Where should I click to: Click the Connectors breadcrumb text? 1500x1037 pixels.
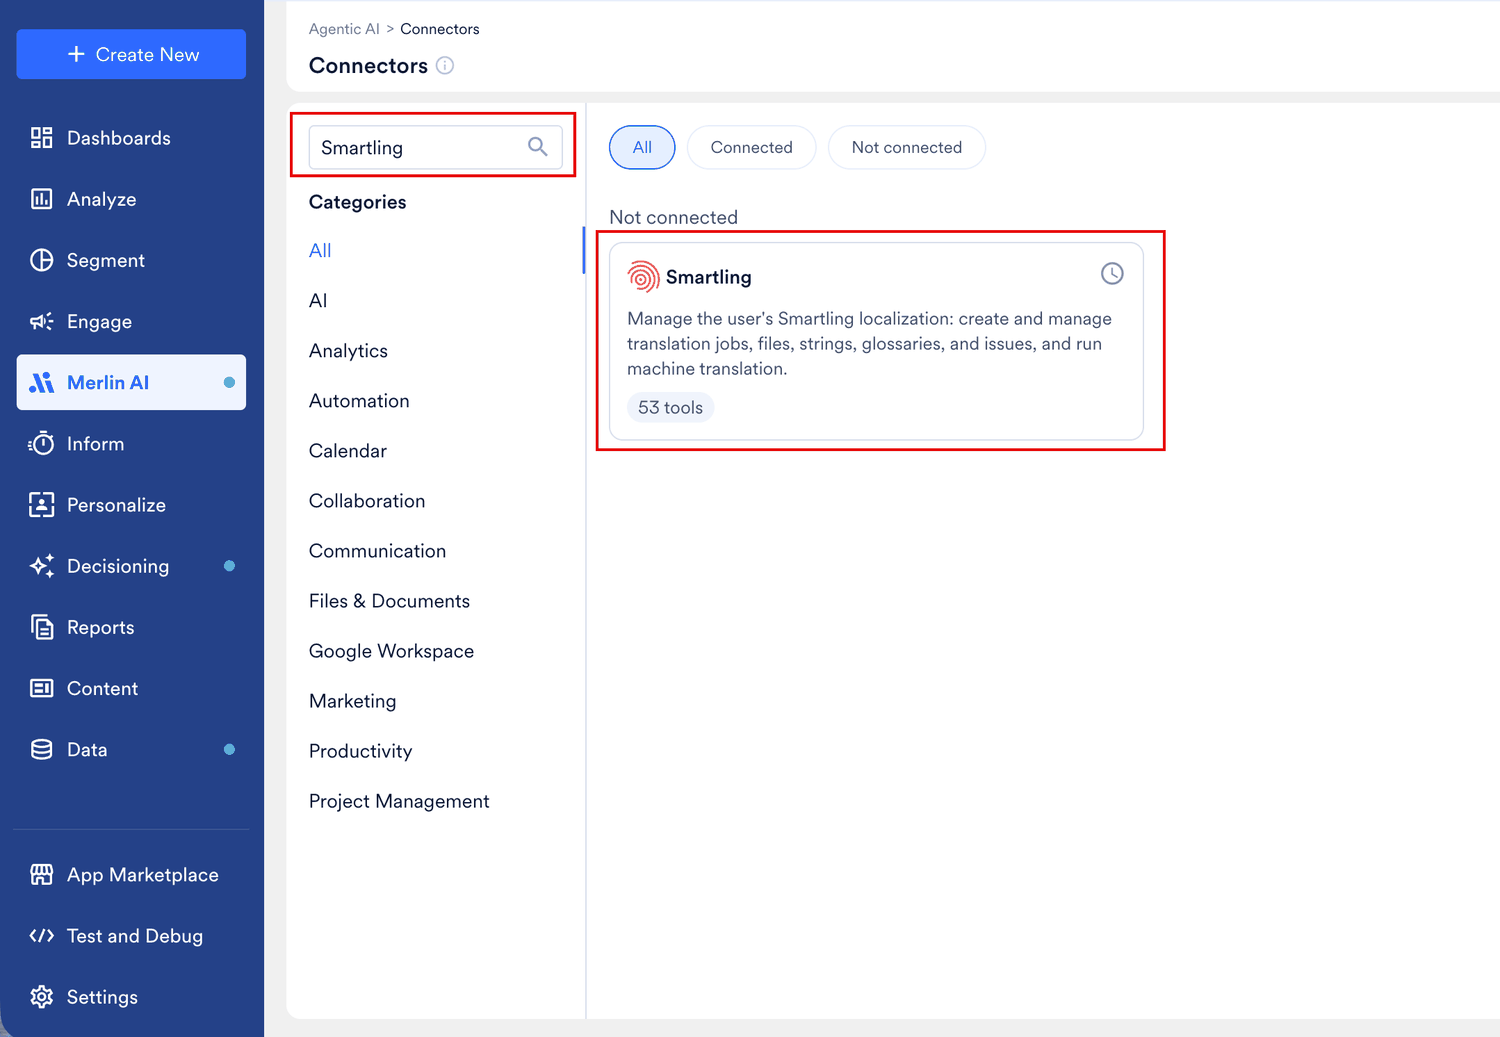(x=440, y=29)
